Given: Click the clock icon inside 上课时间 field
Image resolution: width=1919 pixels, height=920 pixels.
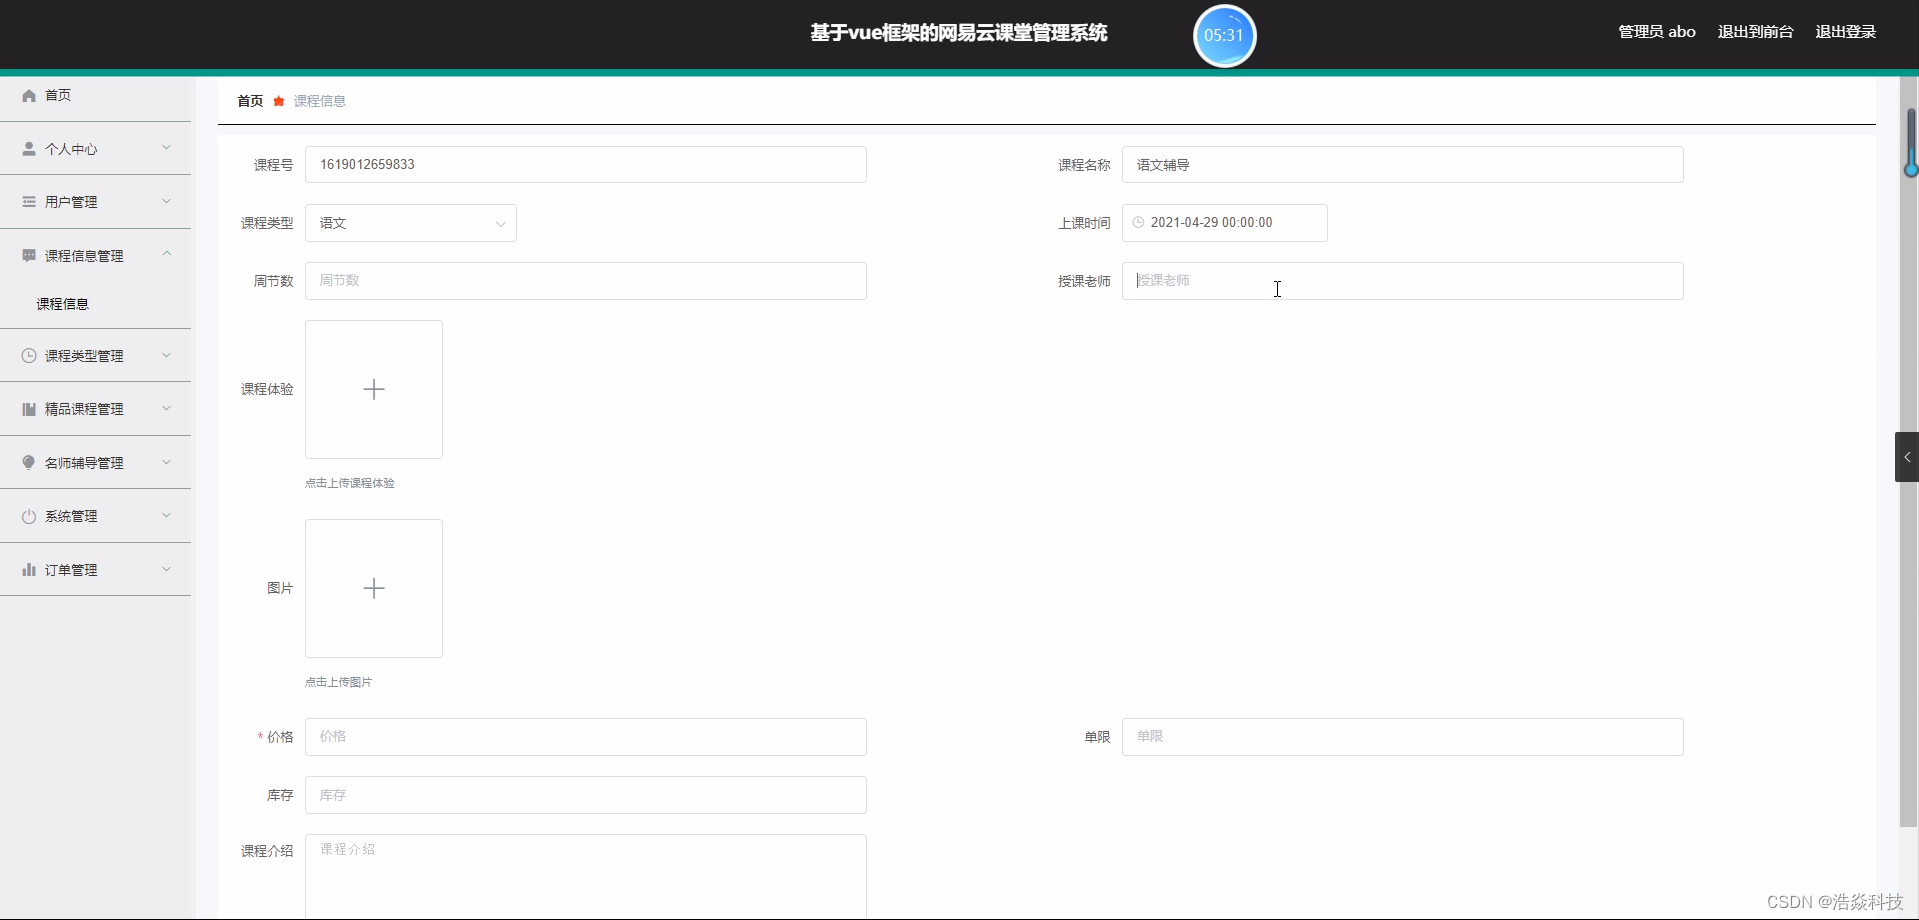Looking at the screenshot, I should pos(1139,222).
